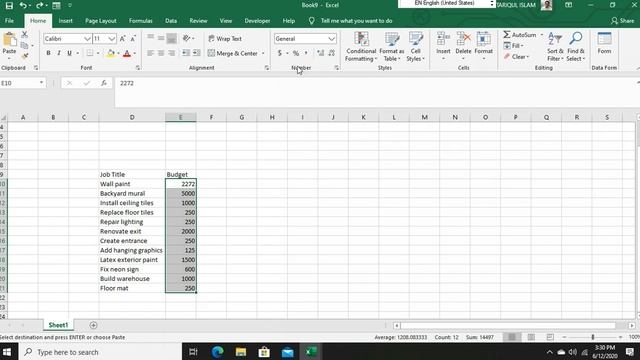640x360 pixels.
Task: Switch to the Page Layout tab
Action: coord(101,21)
